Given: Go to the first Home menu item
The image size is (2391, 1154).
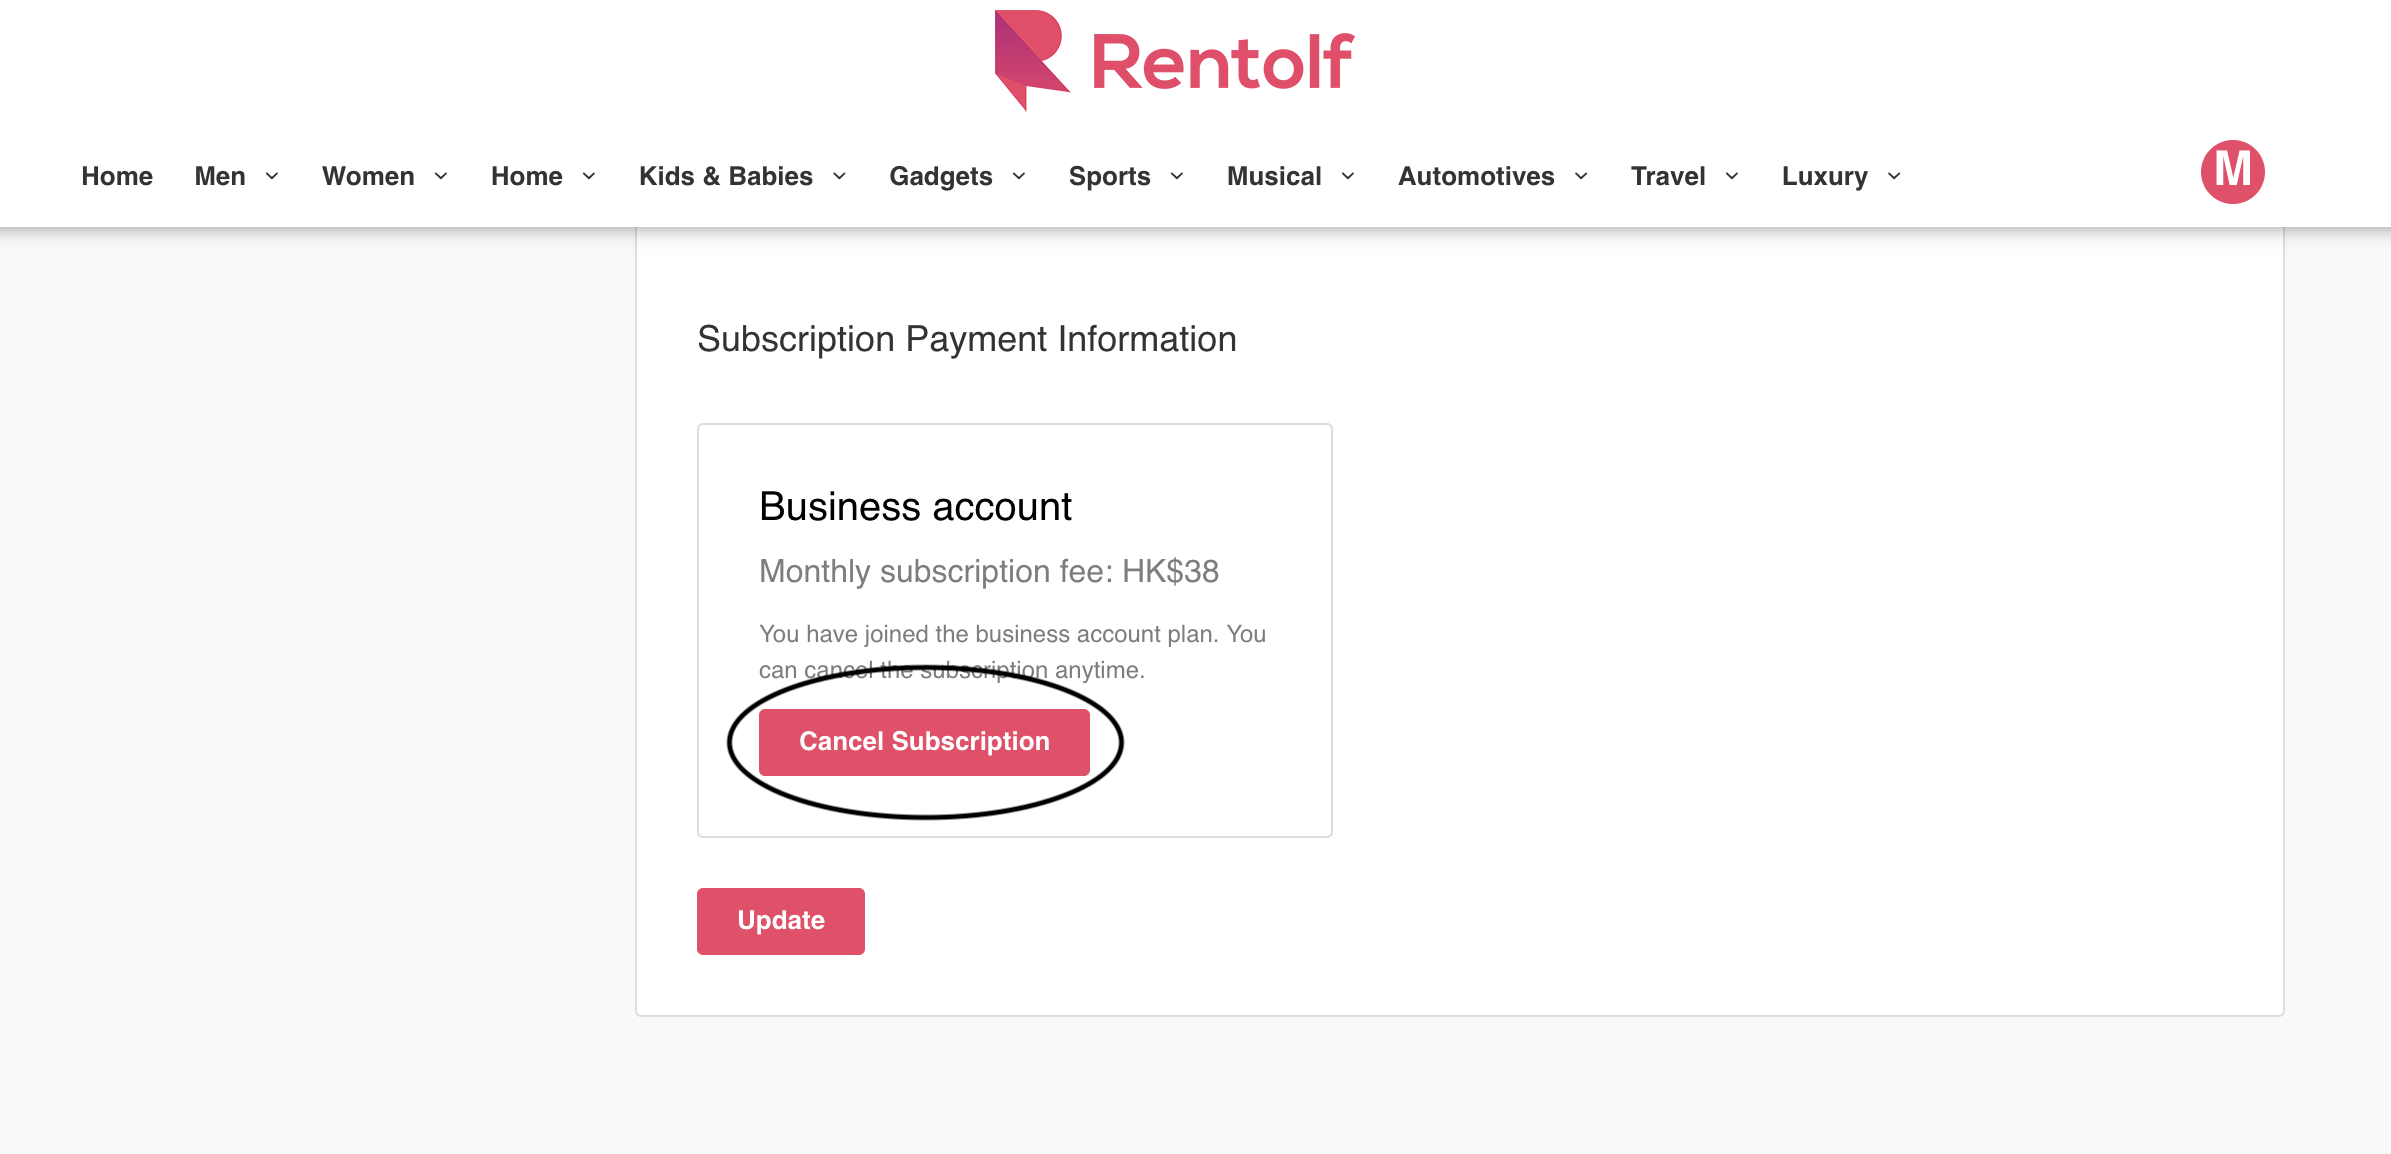Looking at the screenshot, I should pyautogui.click(x=117, y=176).
